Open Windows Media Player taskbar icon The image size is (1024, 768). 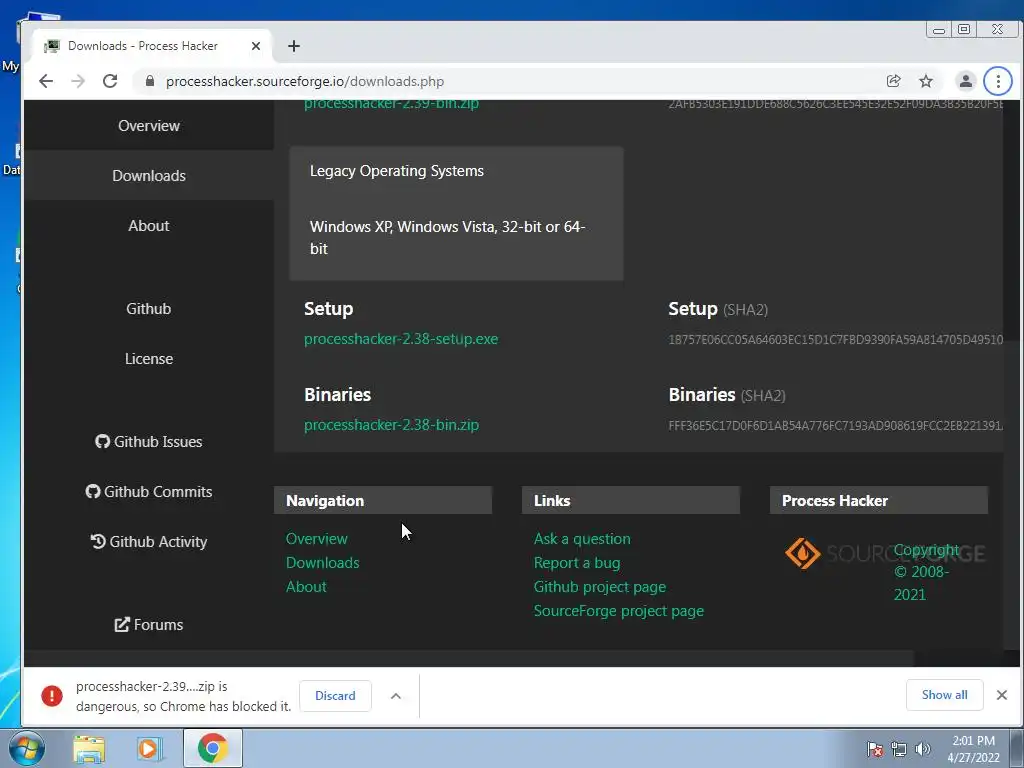pos(150,749)
